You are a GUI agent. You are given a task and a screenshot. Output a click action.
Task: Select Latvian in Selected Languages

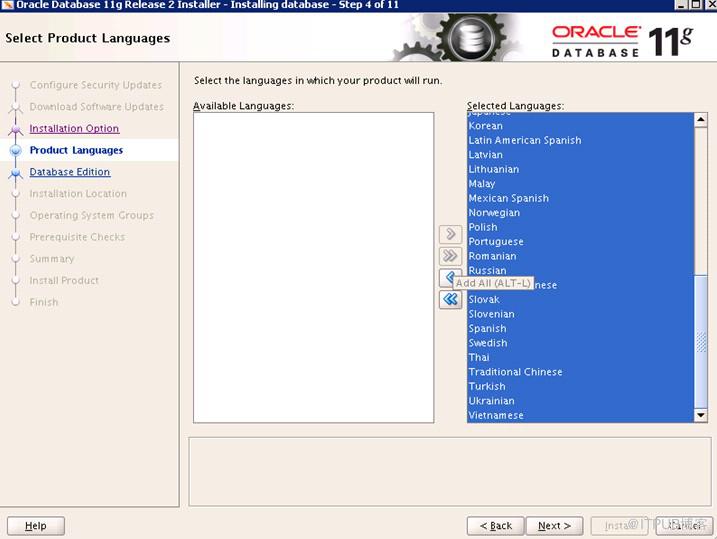(x=581, y=155)
